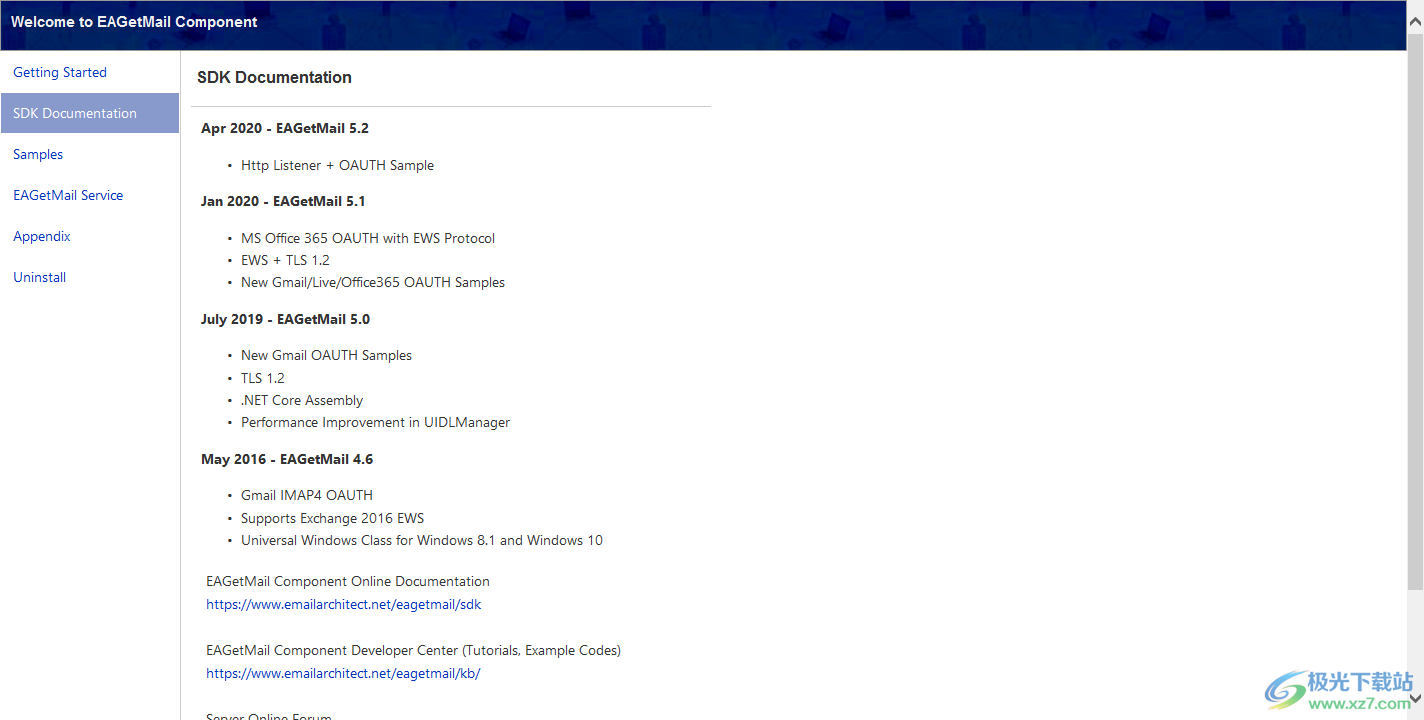Click "Http Listener + OAUTH Sample" bullet
Viewport: 1424px width, 720px height.
point(337,165)
